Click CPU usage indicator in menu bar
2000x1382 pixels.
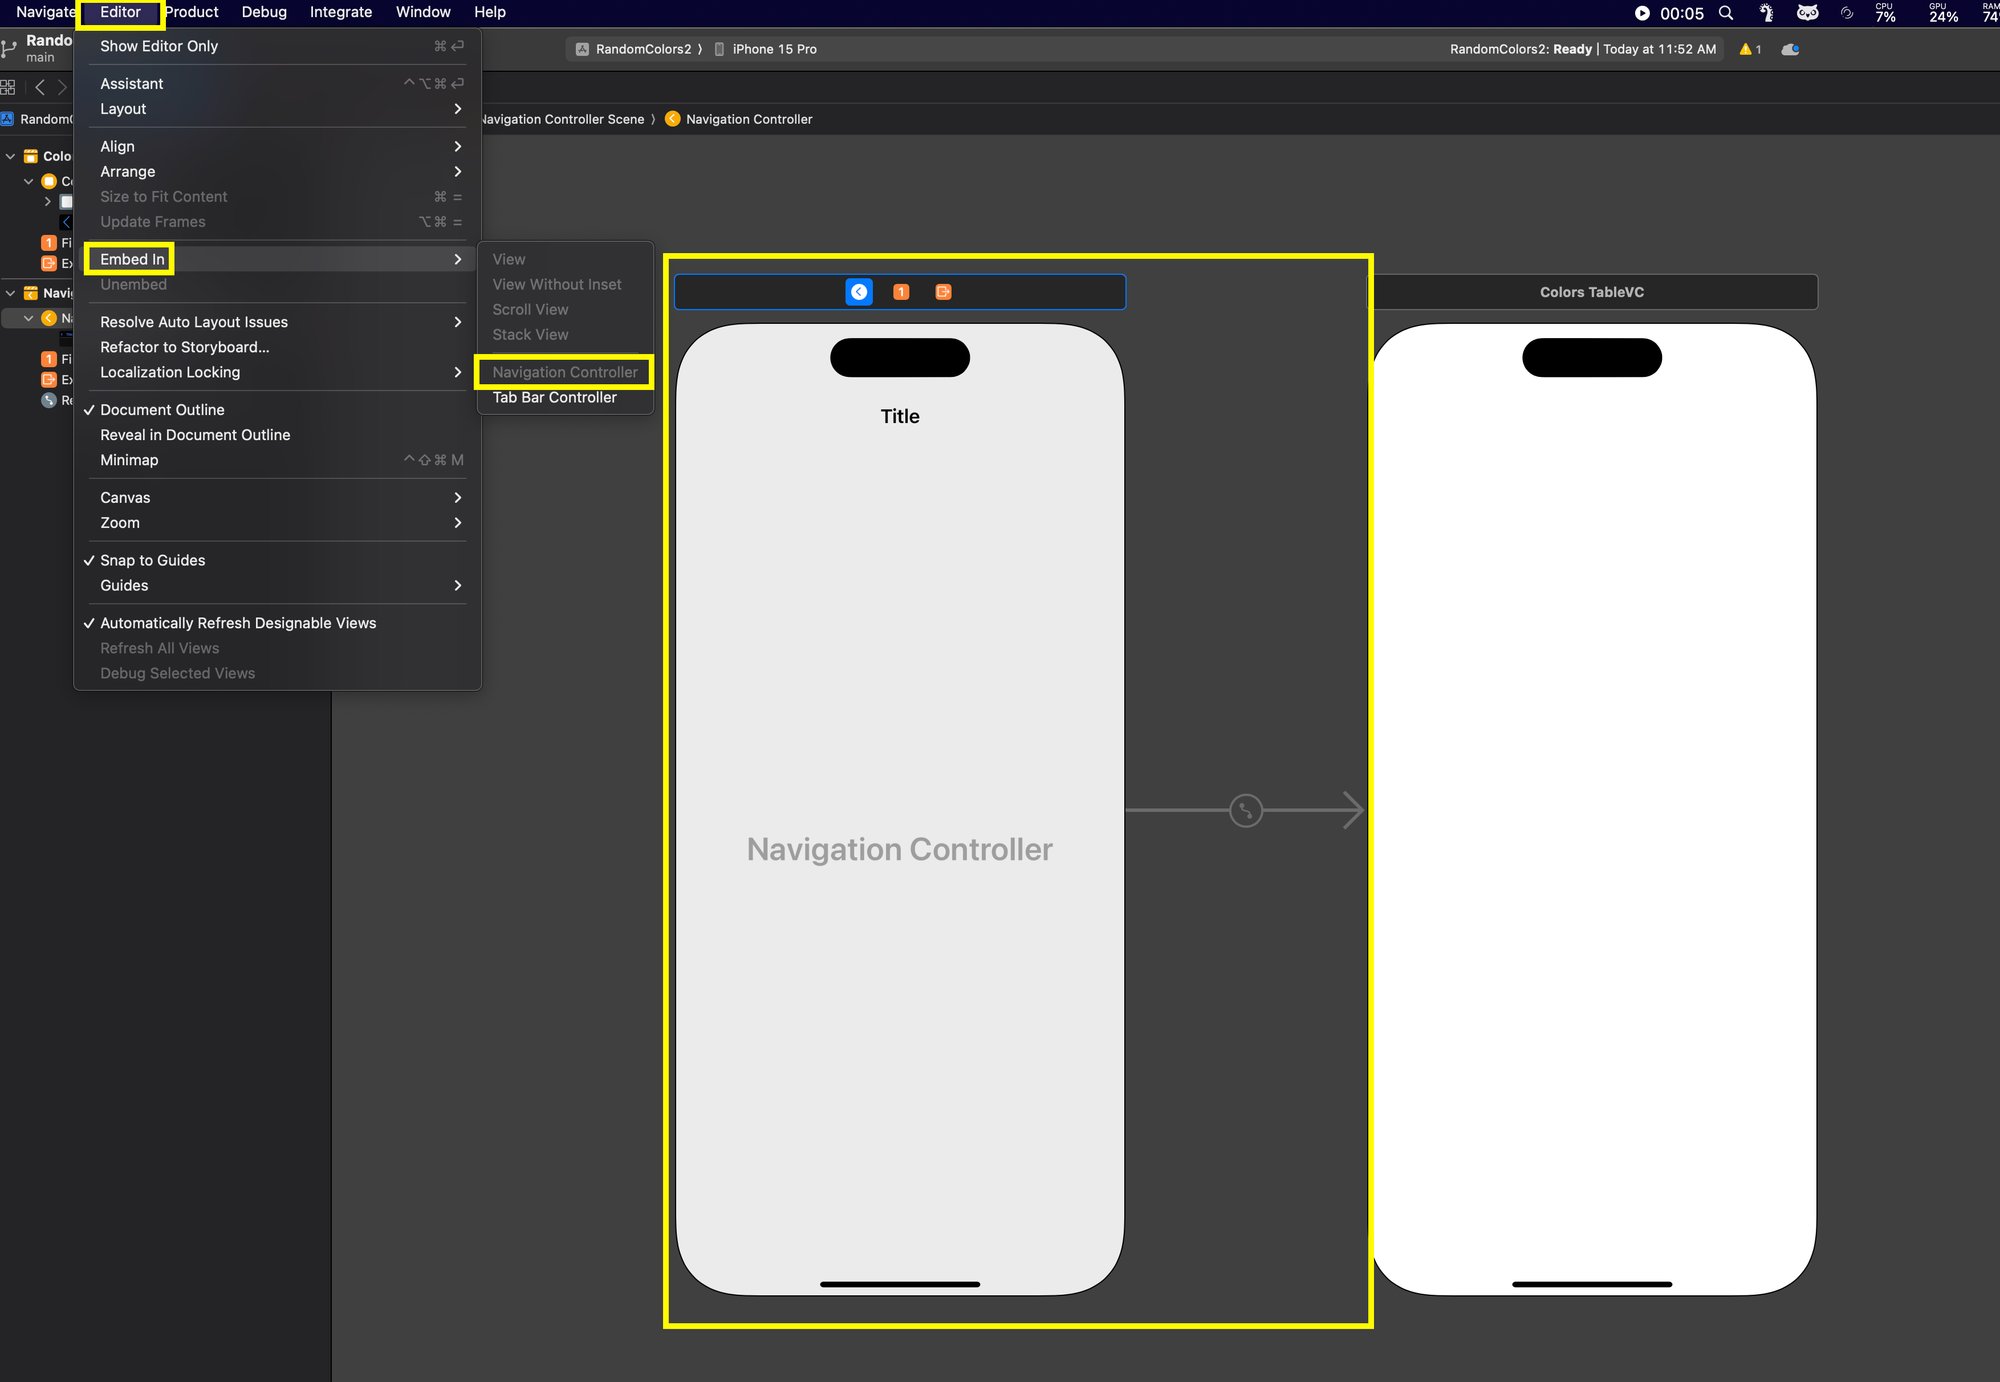(x=1883, y=12)
